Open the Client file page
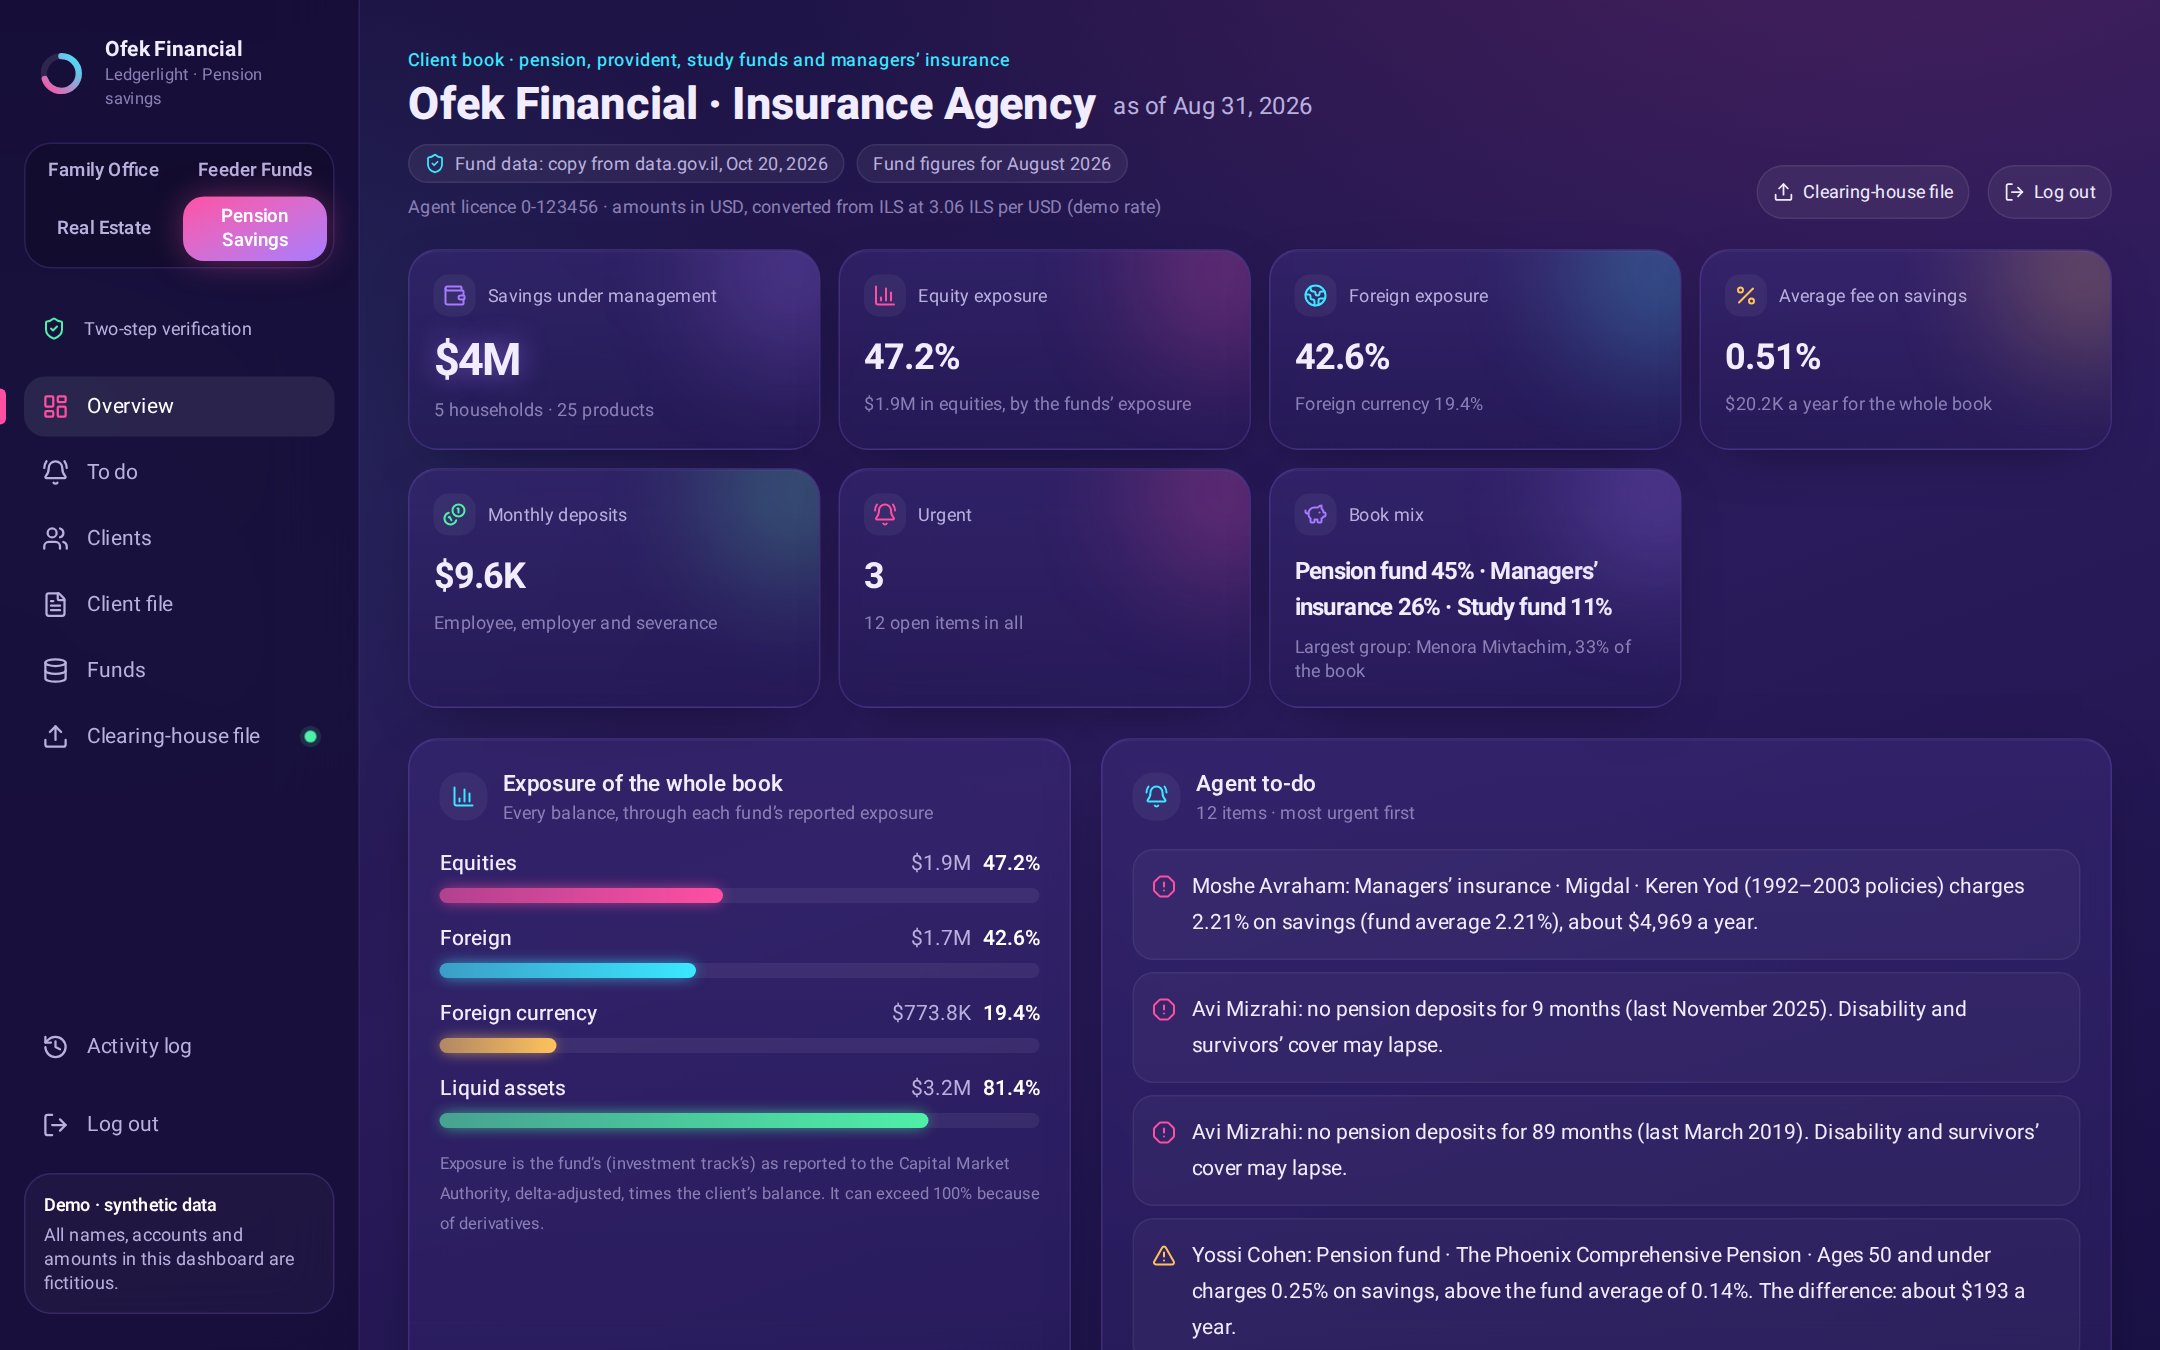2160x1350 pixels. coord(179,604)
